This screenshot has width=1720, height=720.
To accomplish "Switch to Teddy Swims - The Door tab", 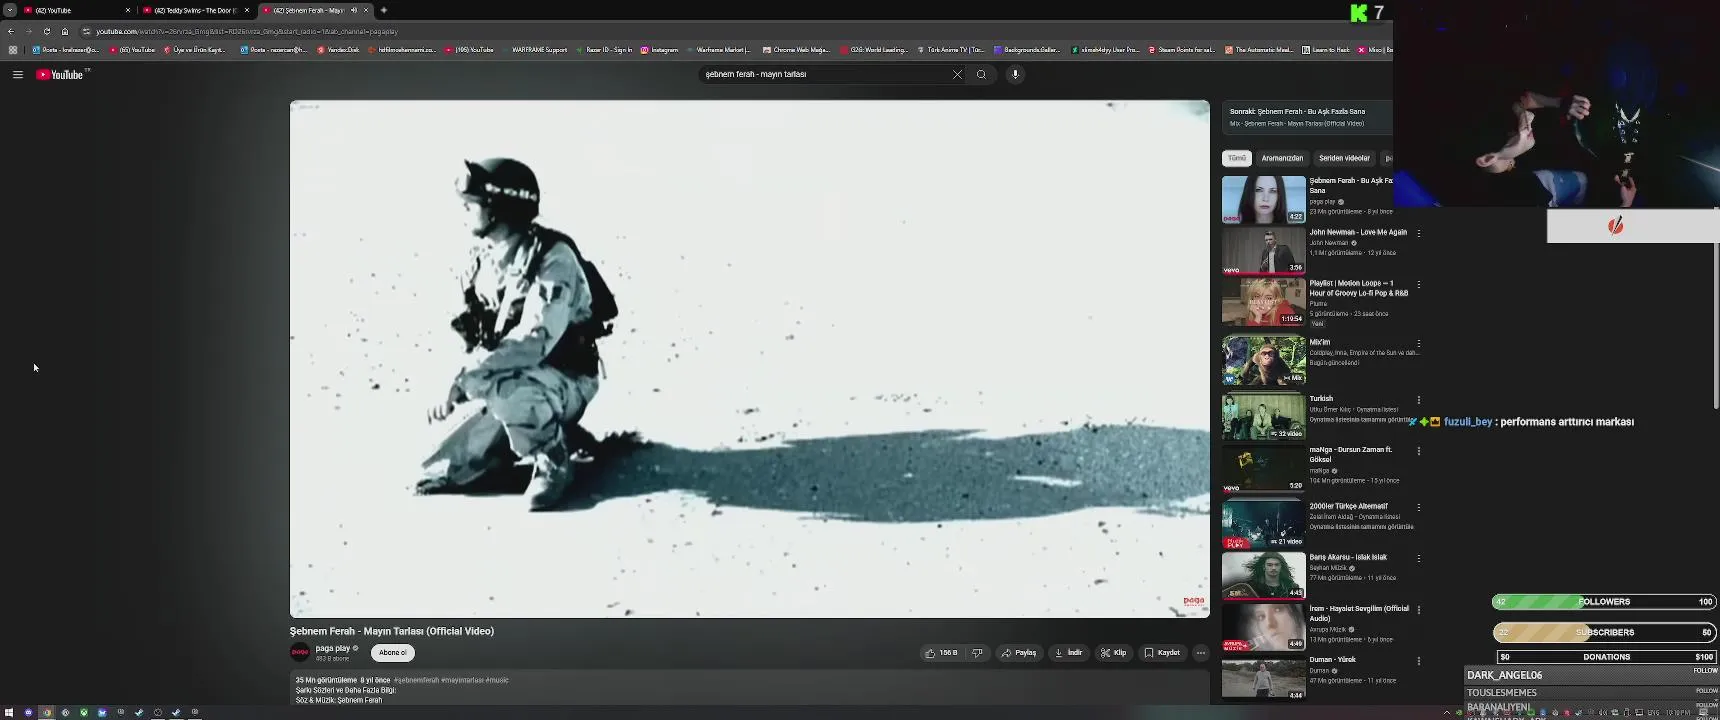I will (195, 10).
